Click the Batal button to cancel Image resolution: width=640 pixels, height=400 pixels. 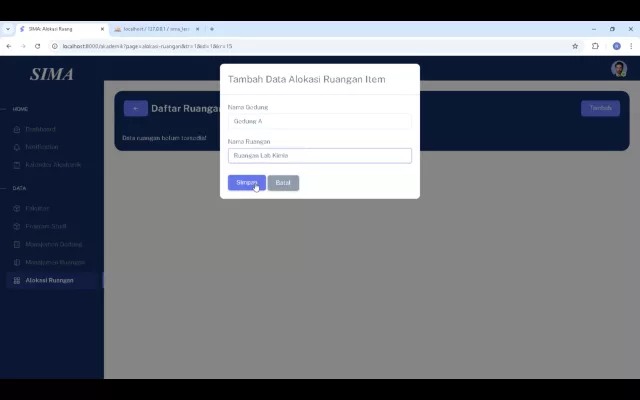[283, 182]
